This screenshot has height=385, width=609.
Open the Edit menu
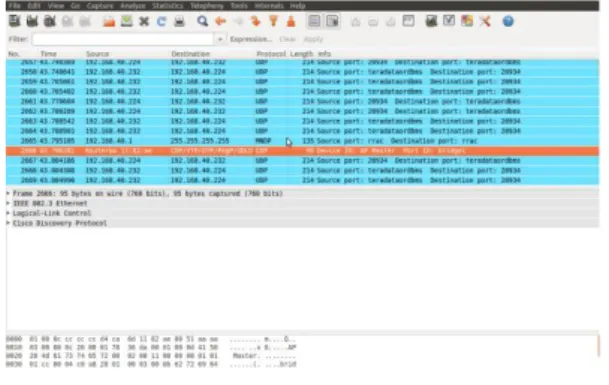34,5
